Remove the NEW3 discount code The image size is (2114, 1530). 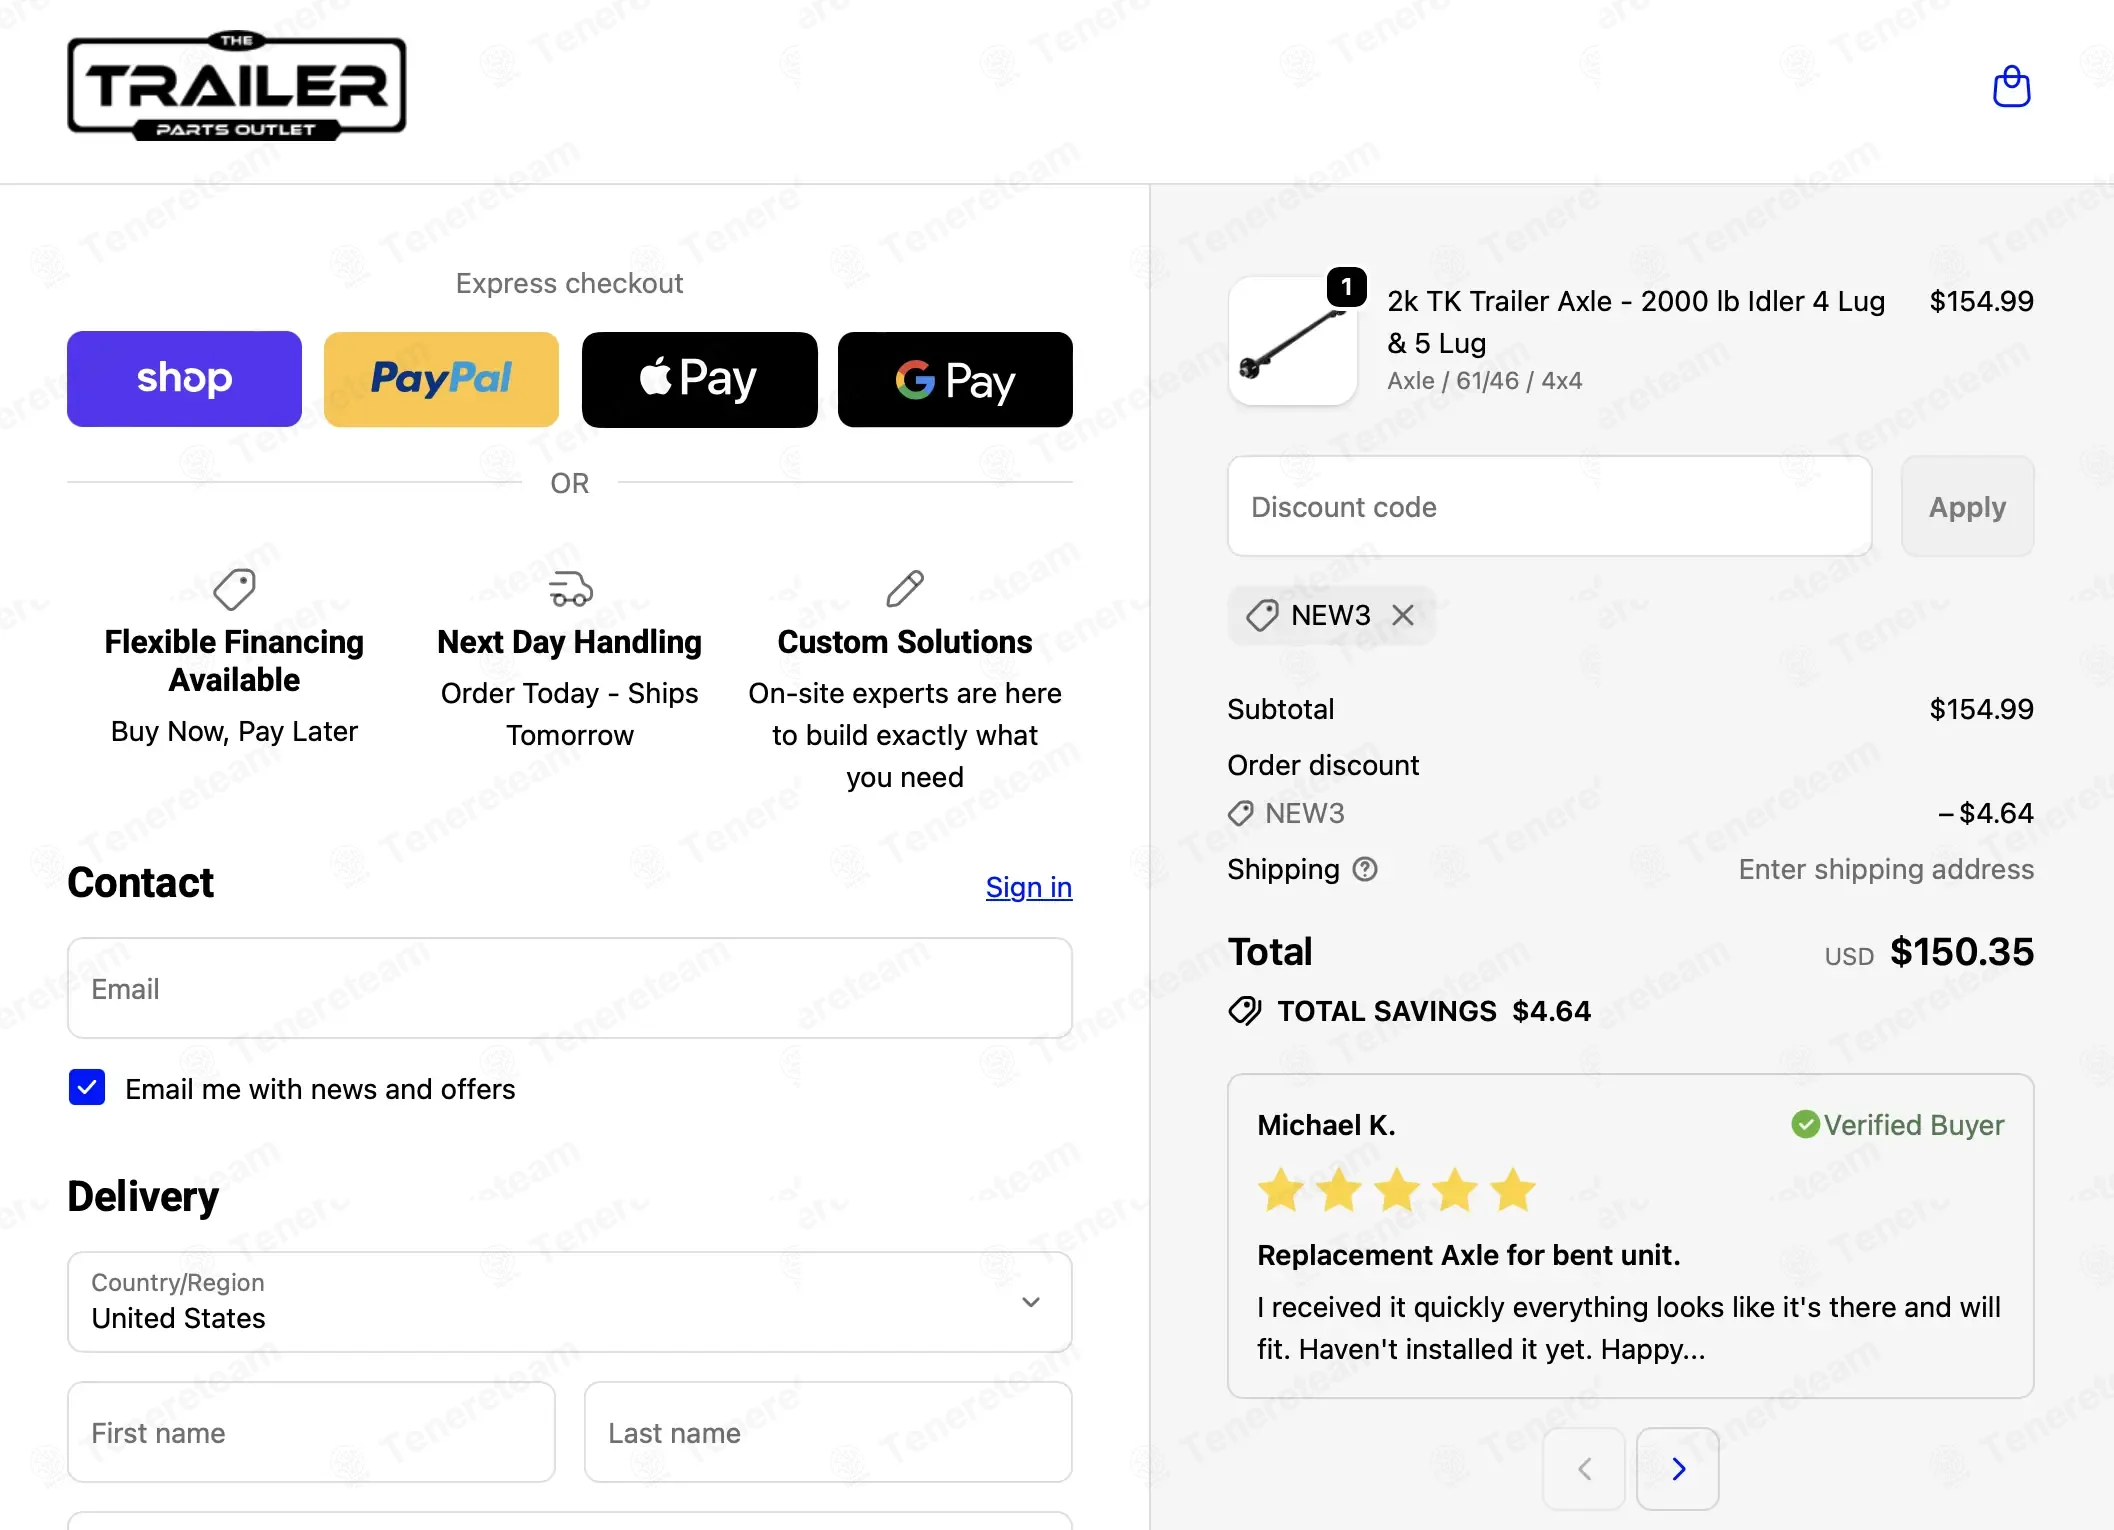(1403, 615)
